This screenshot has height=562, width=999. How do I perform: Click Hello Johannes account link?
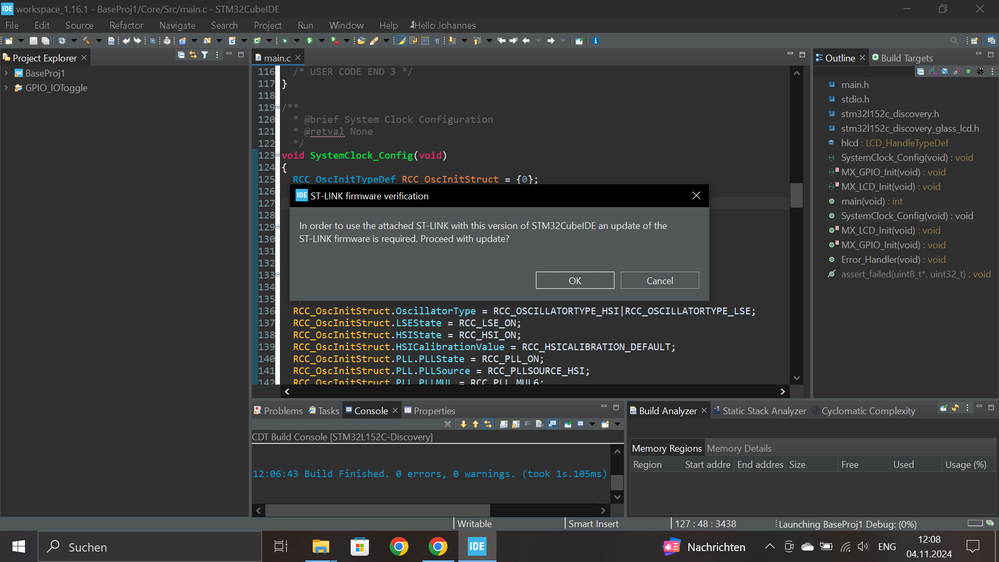point(443,25)
